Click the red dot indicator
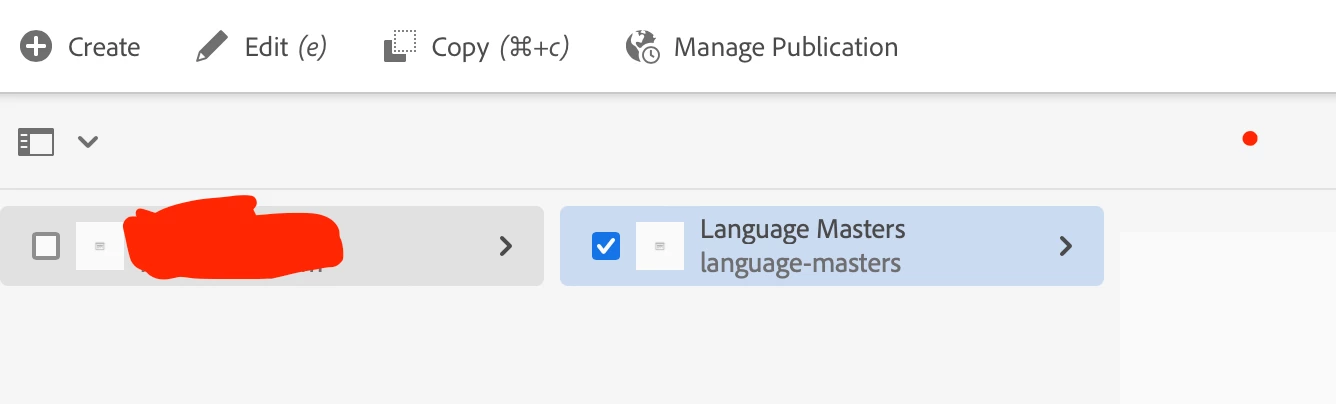Viewport: 1336px width, 404px height. point(1249,139)
